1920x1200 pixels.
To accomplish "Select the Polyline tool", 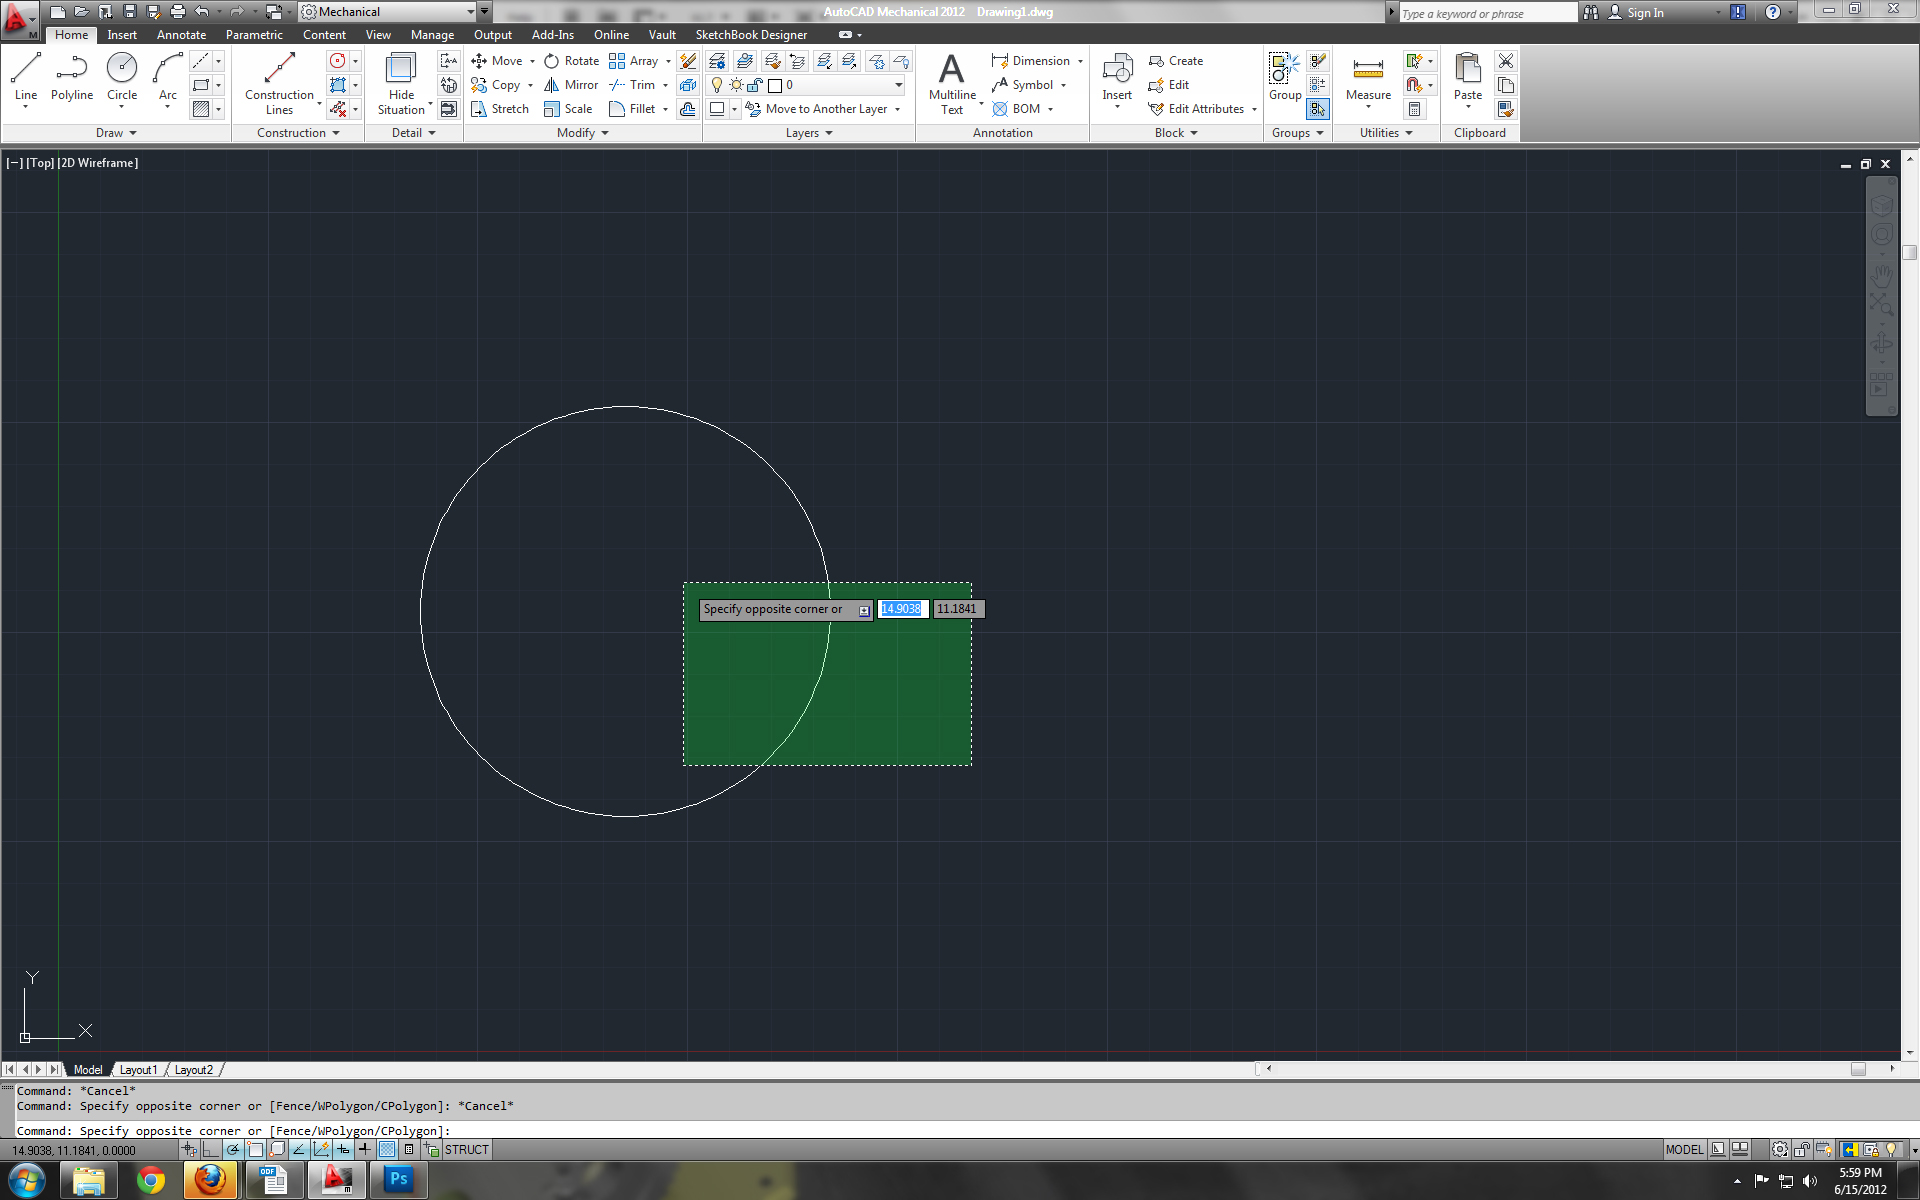I will (x=72, y=78).
